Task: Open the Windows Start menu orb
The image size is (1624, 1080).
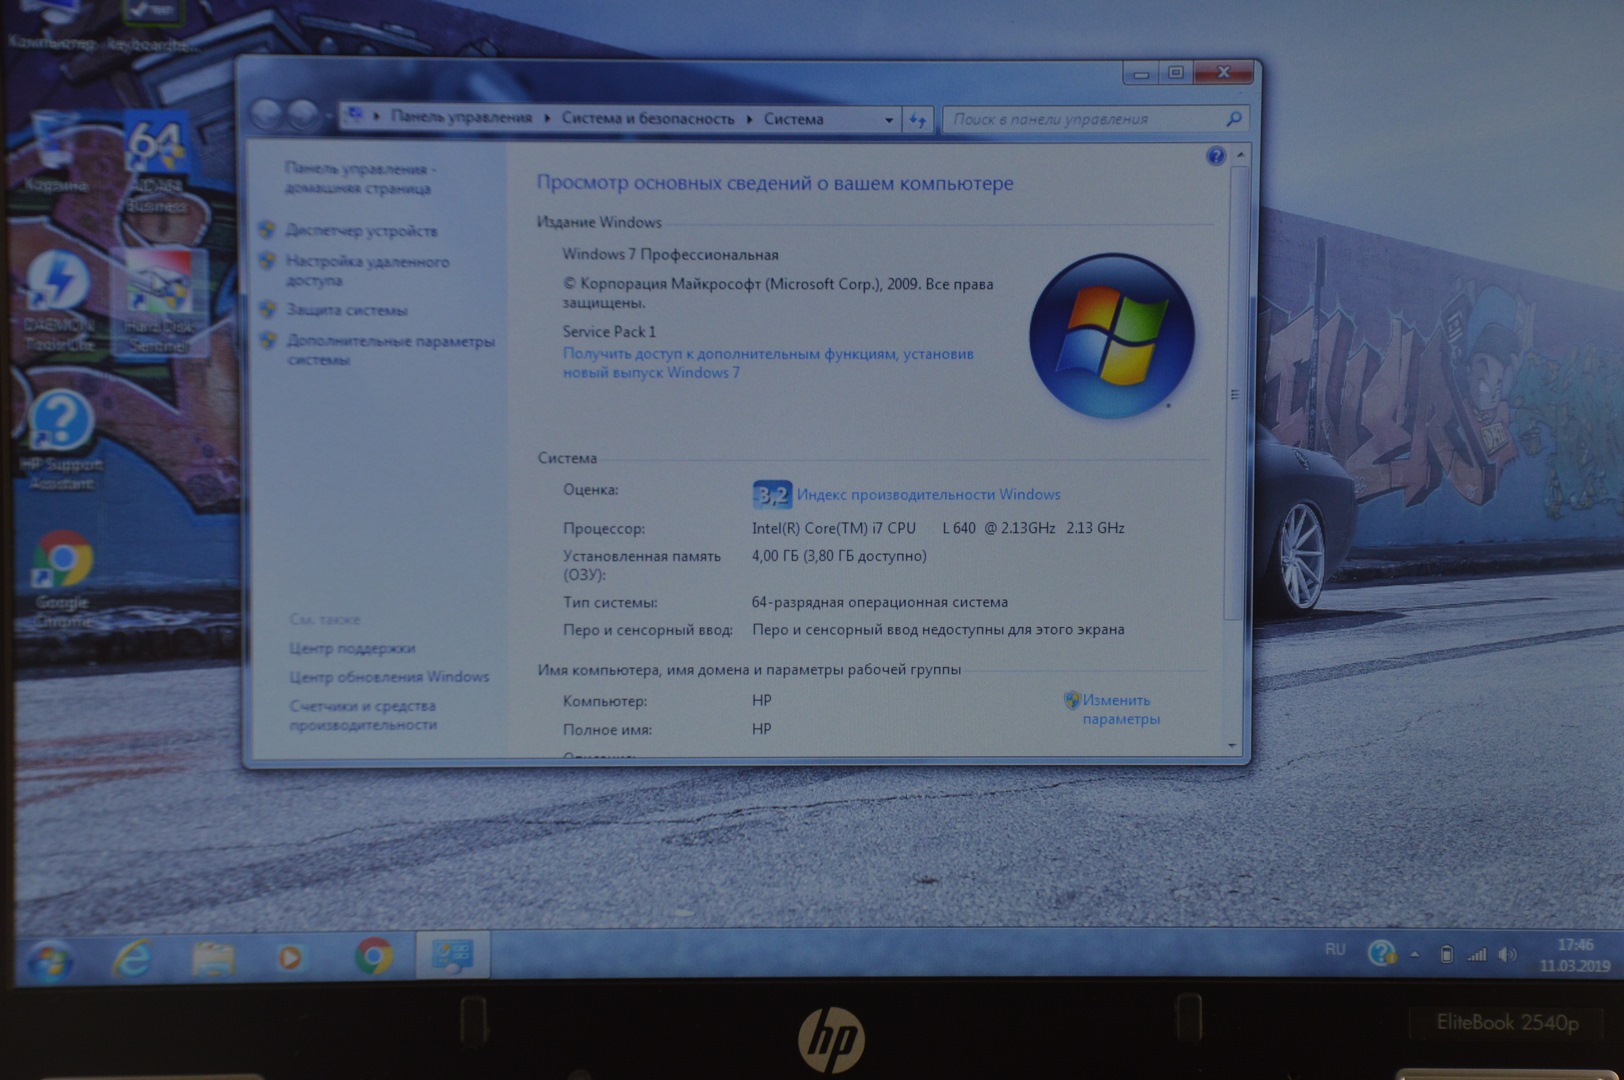Action: coord(49,960)
